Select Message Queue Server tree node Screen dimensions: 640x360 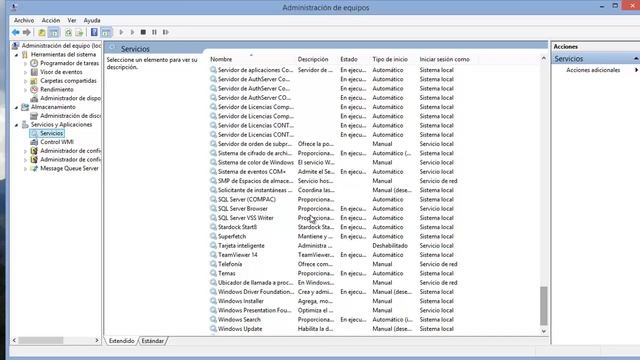click(69, 168)
